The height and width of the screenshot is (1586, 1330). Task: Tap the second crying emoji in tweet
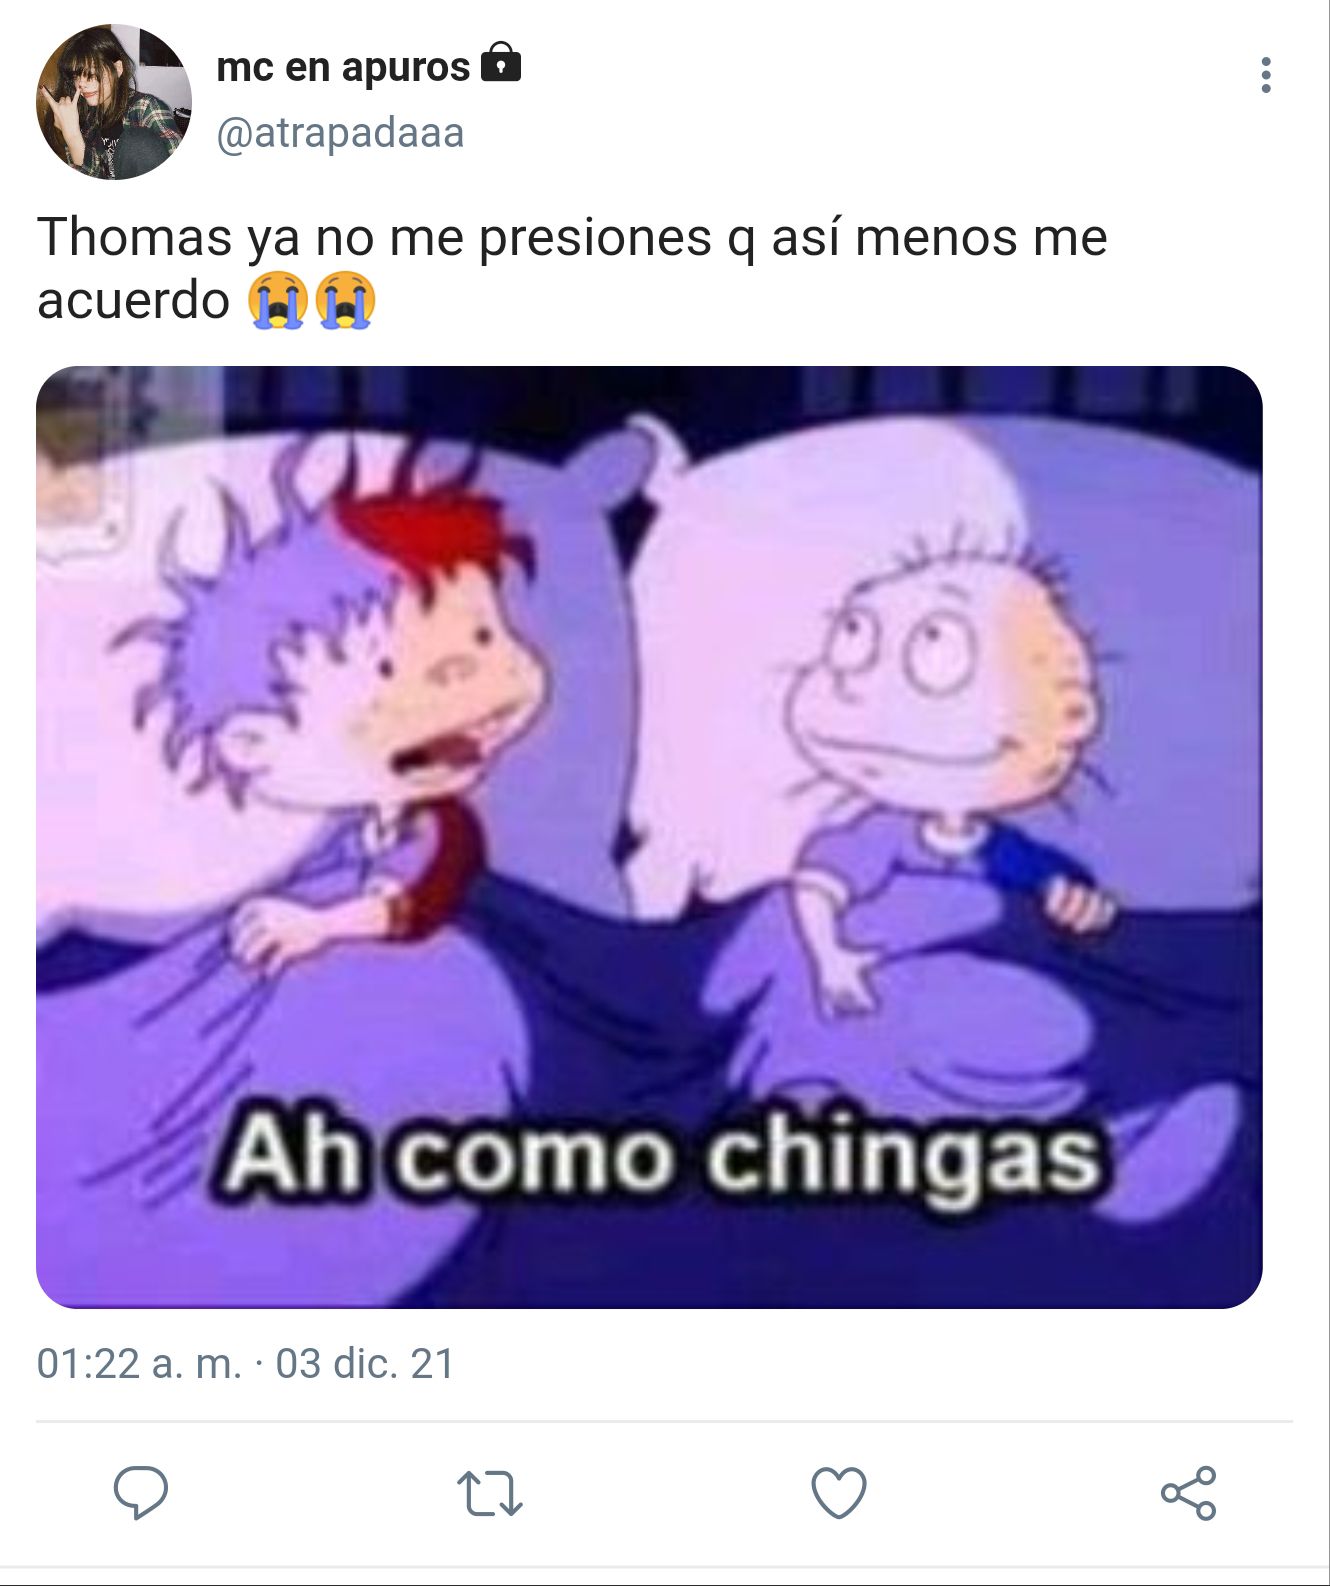346,299
